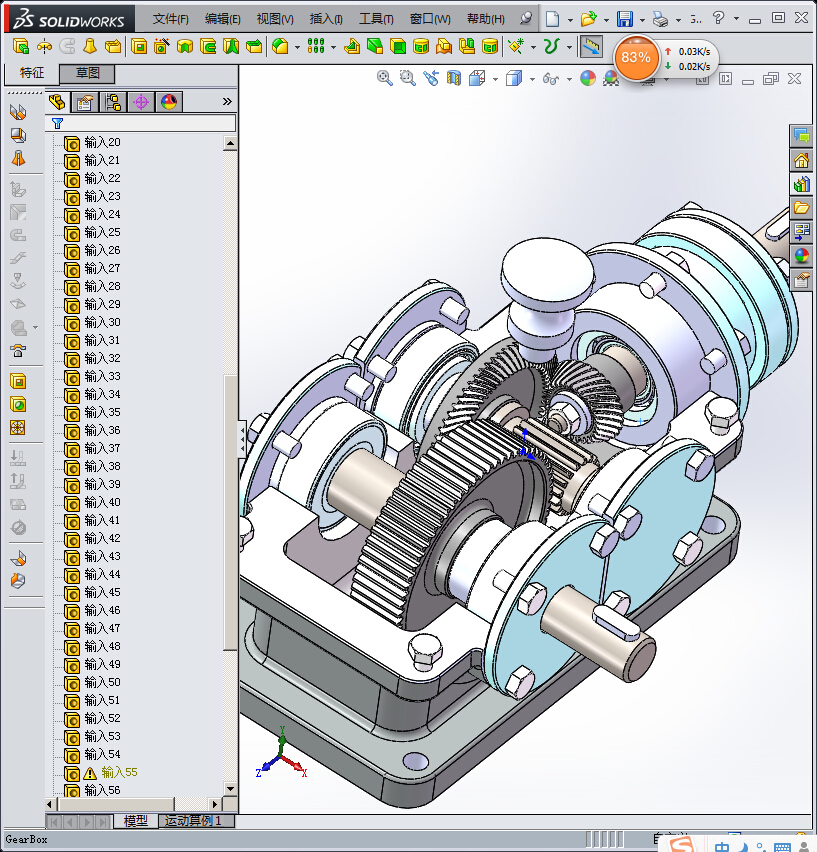Open the 帮助(H) menu
The width and height of the screenshot is (817, 852).
click(486, 19)
